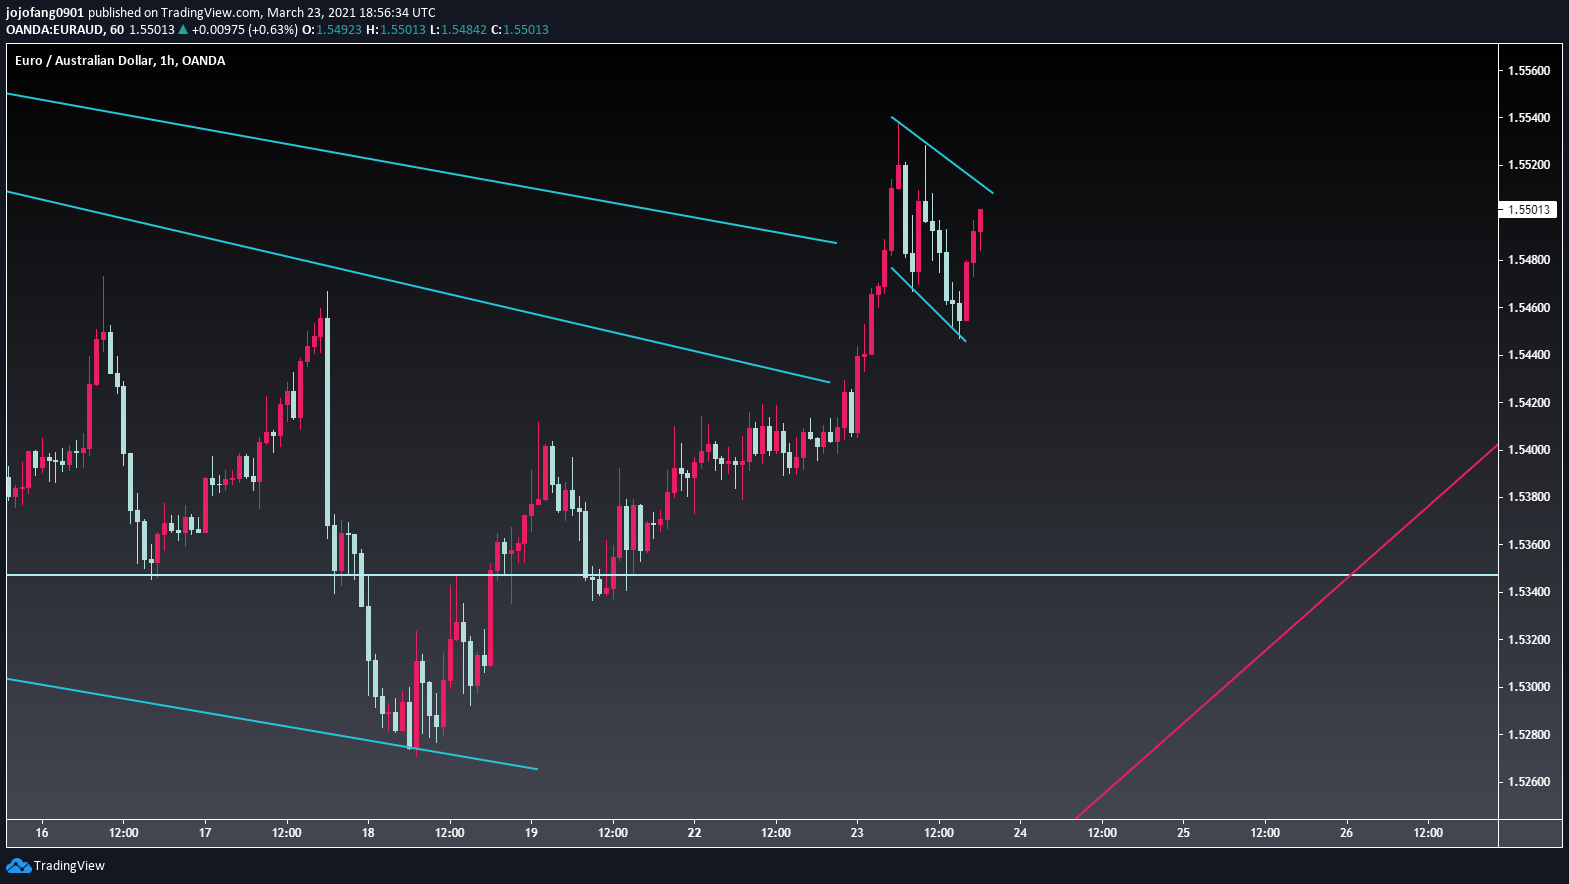Click the green up-arrow change indicator

[183, 29]
